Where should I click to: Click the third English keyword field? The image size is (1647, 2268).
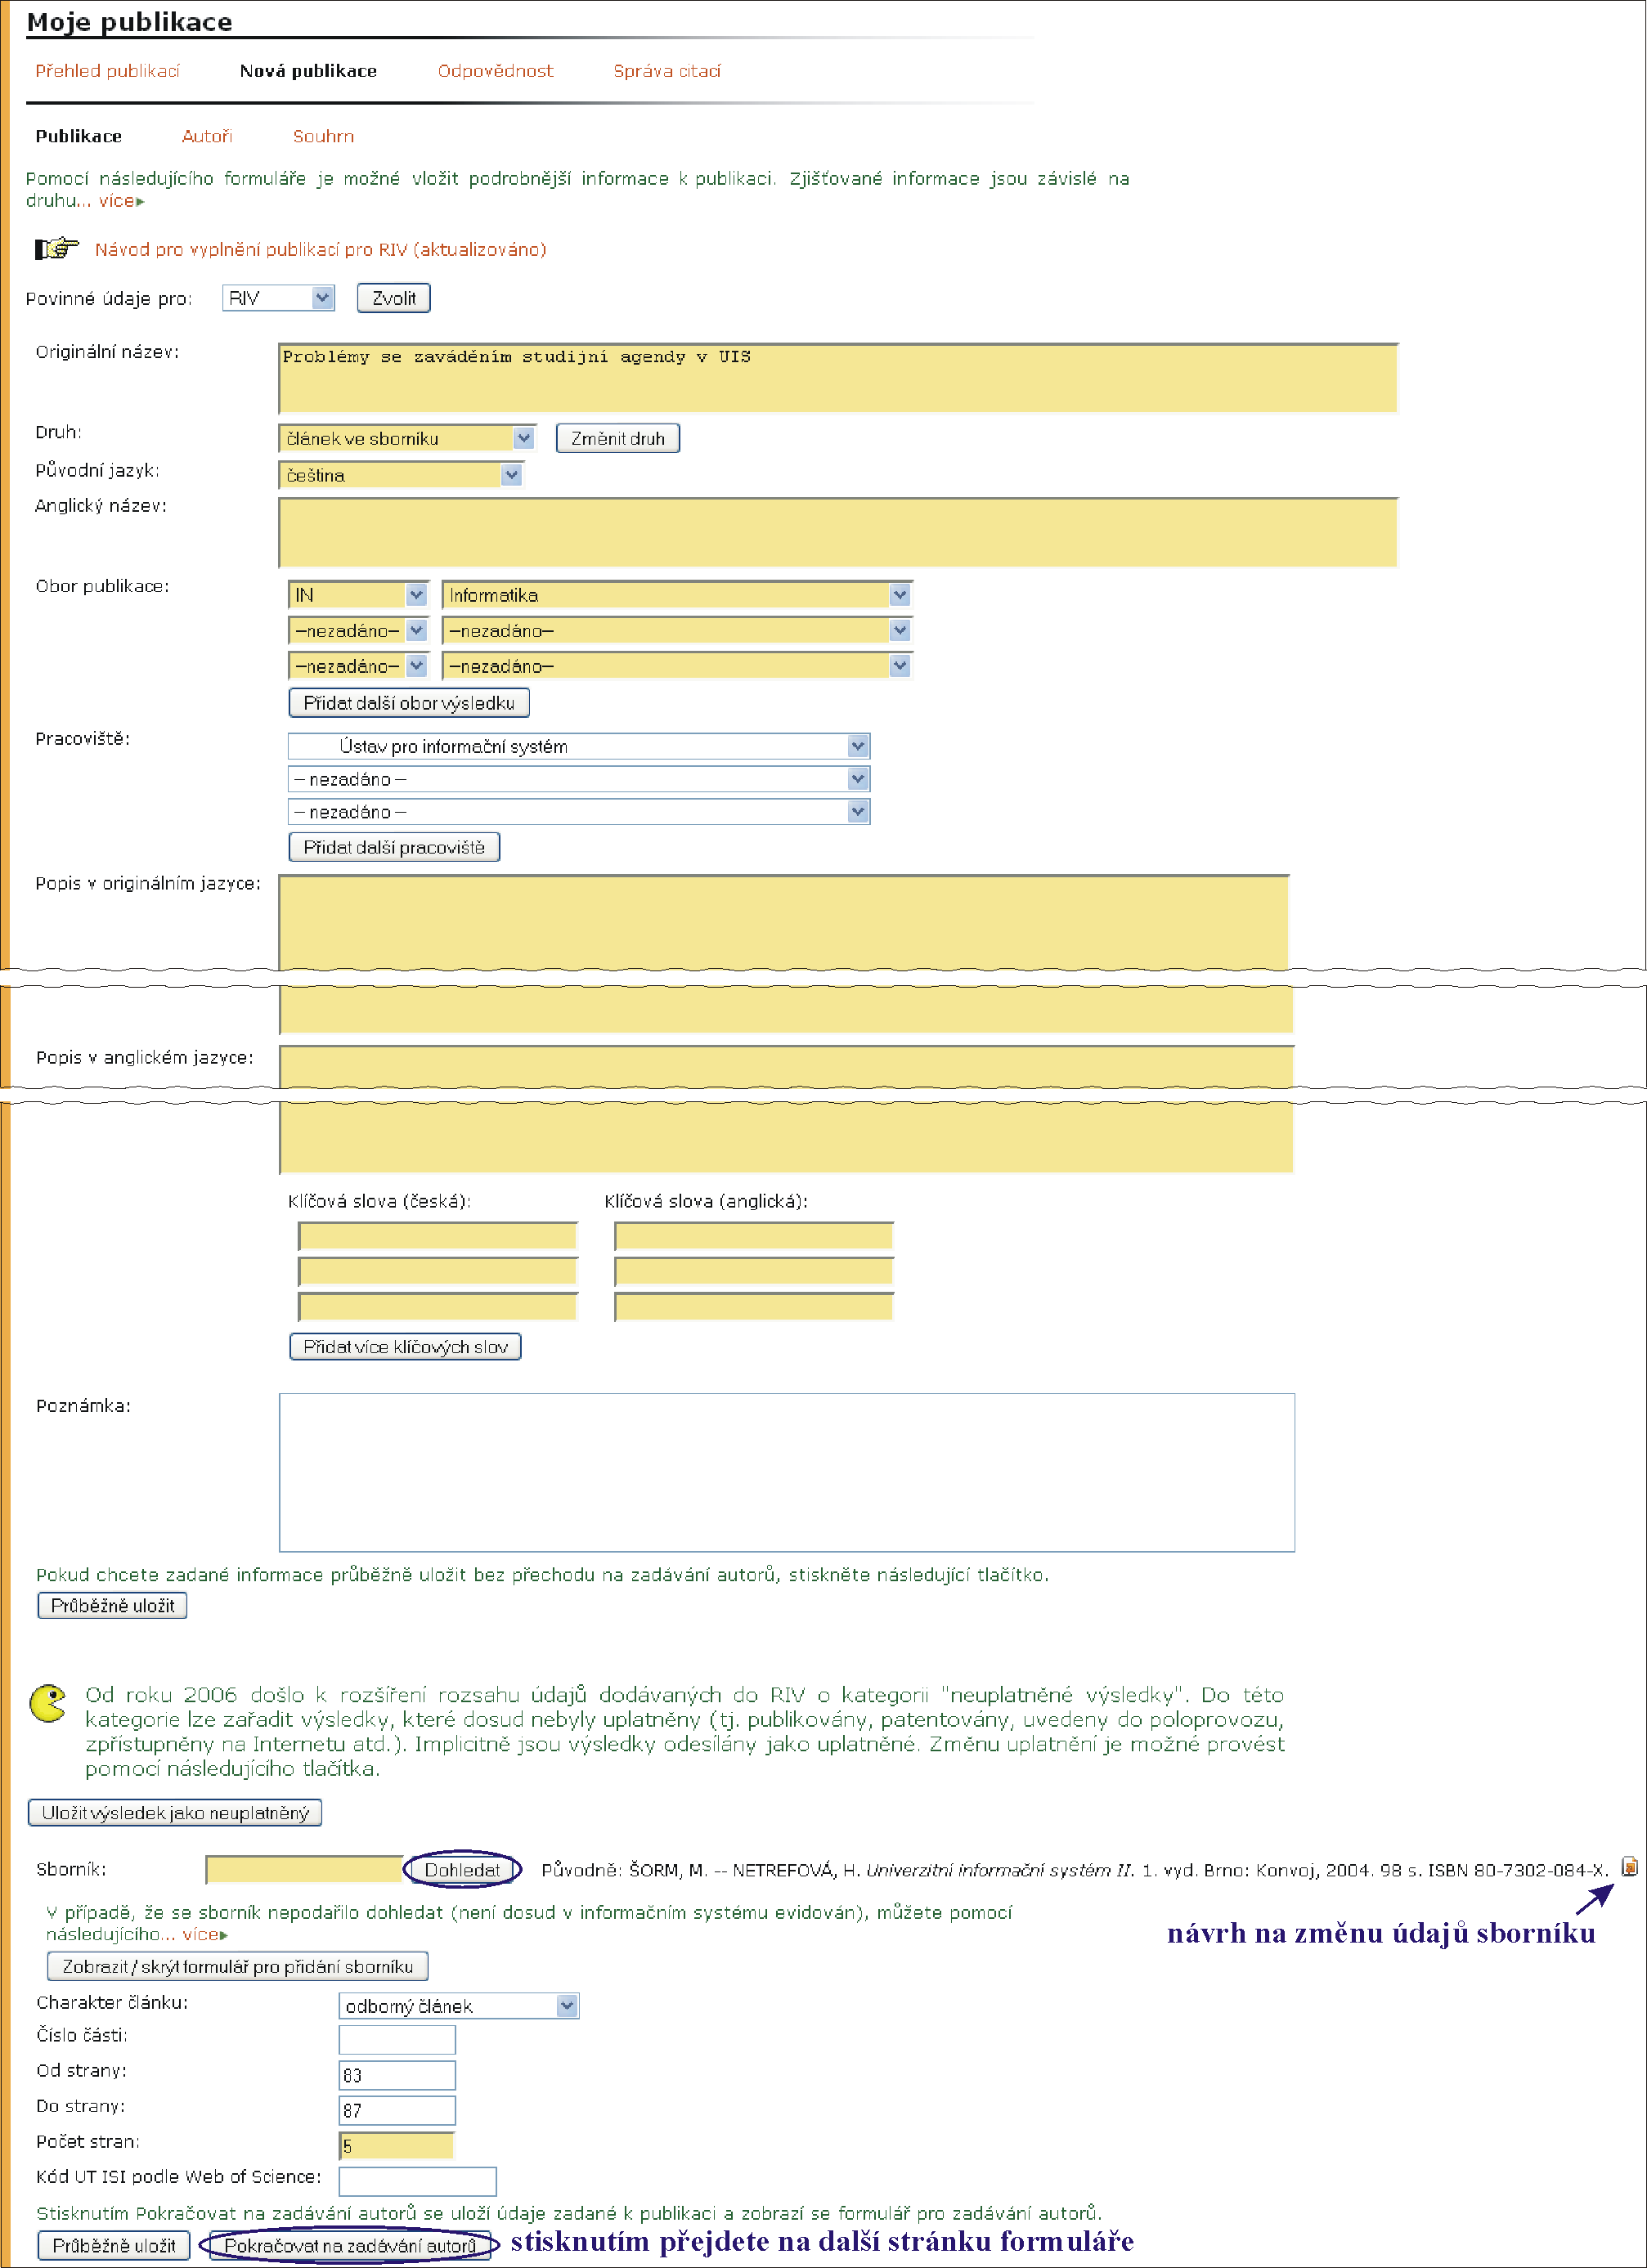(x=754, y=1307)
